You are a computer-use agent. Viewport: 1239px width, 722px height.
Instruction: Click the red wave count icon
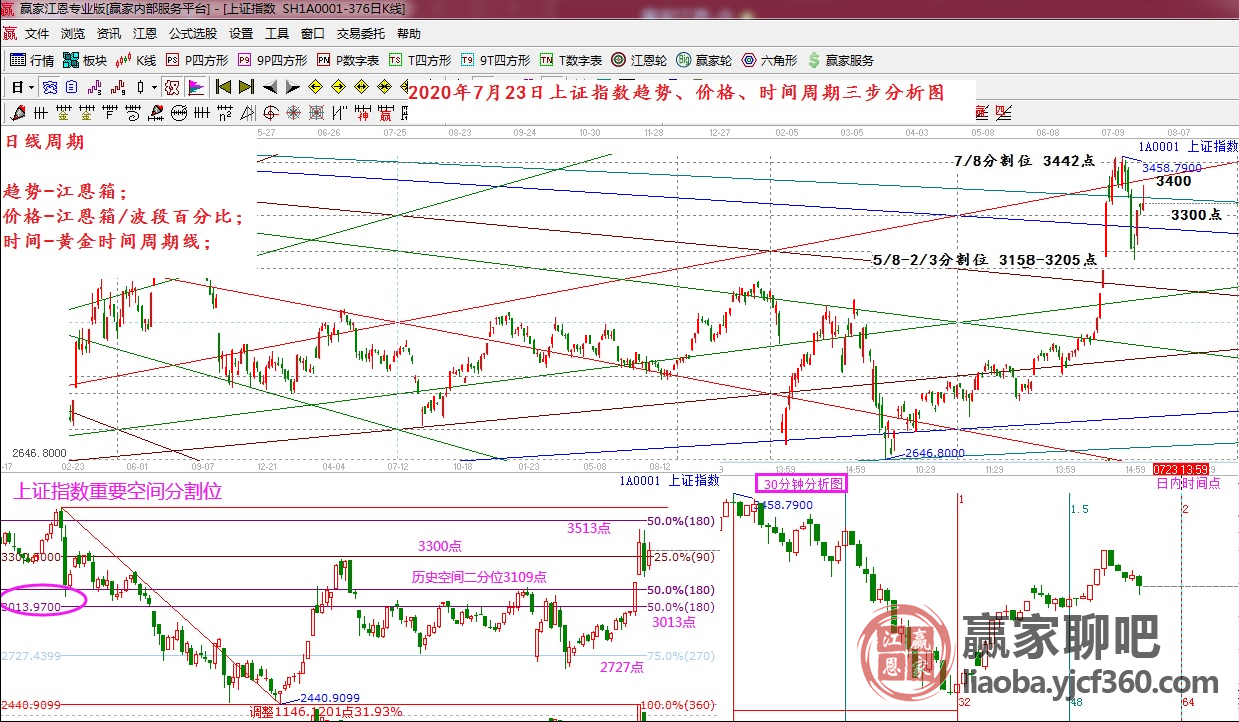click(118, 87)
